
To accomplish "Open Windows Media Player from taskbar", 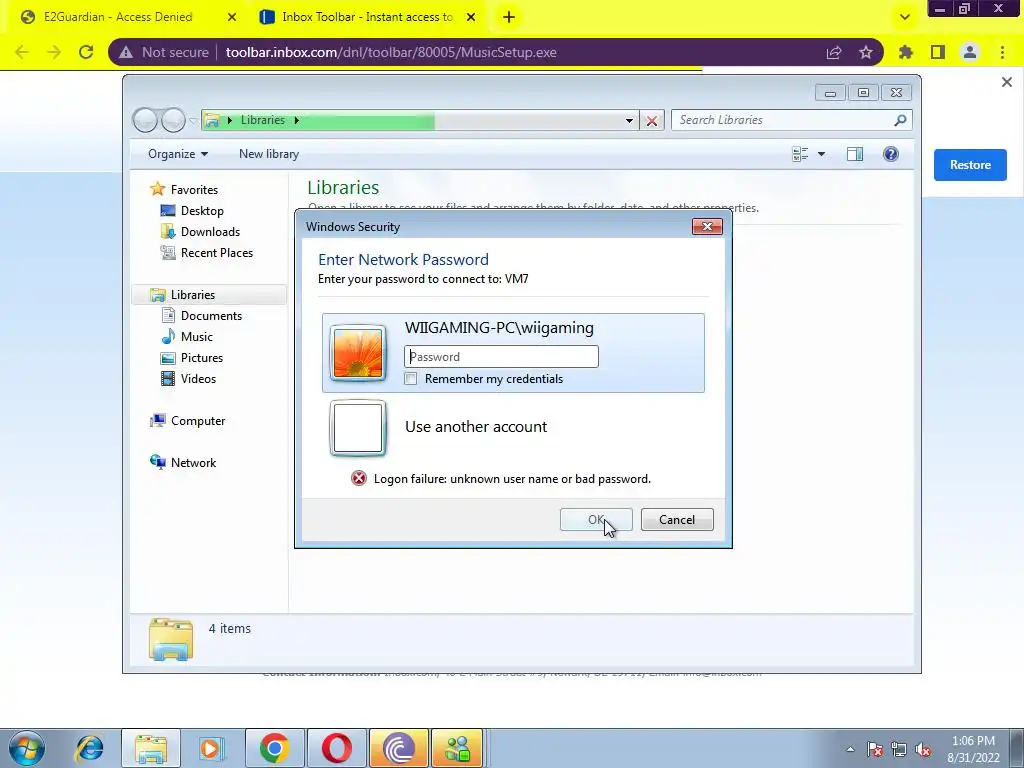I will pos(211,748).
